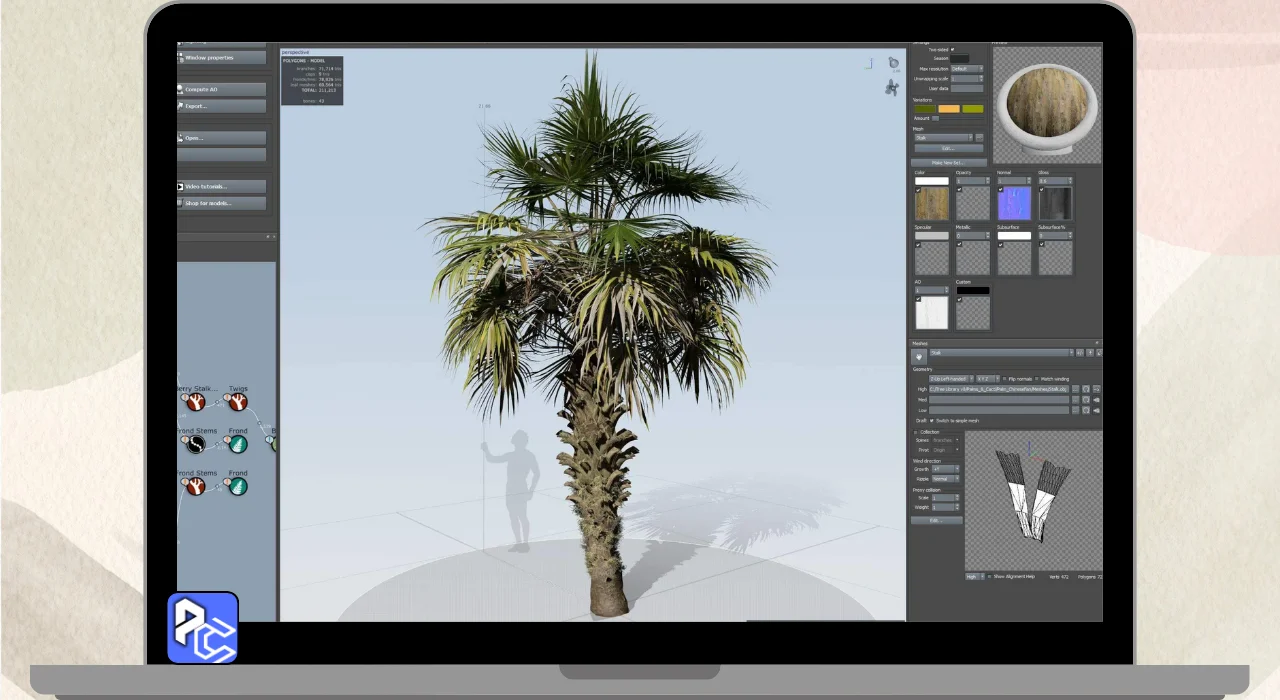Image resolution: width=1280 pixels, height=700 pixels.
Task: Click the Berry Stalk node icon
Action: pyautogui.click(x=194, y=402)
